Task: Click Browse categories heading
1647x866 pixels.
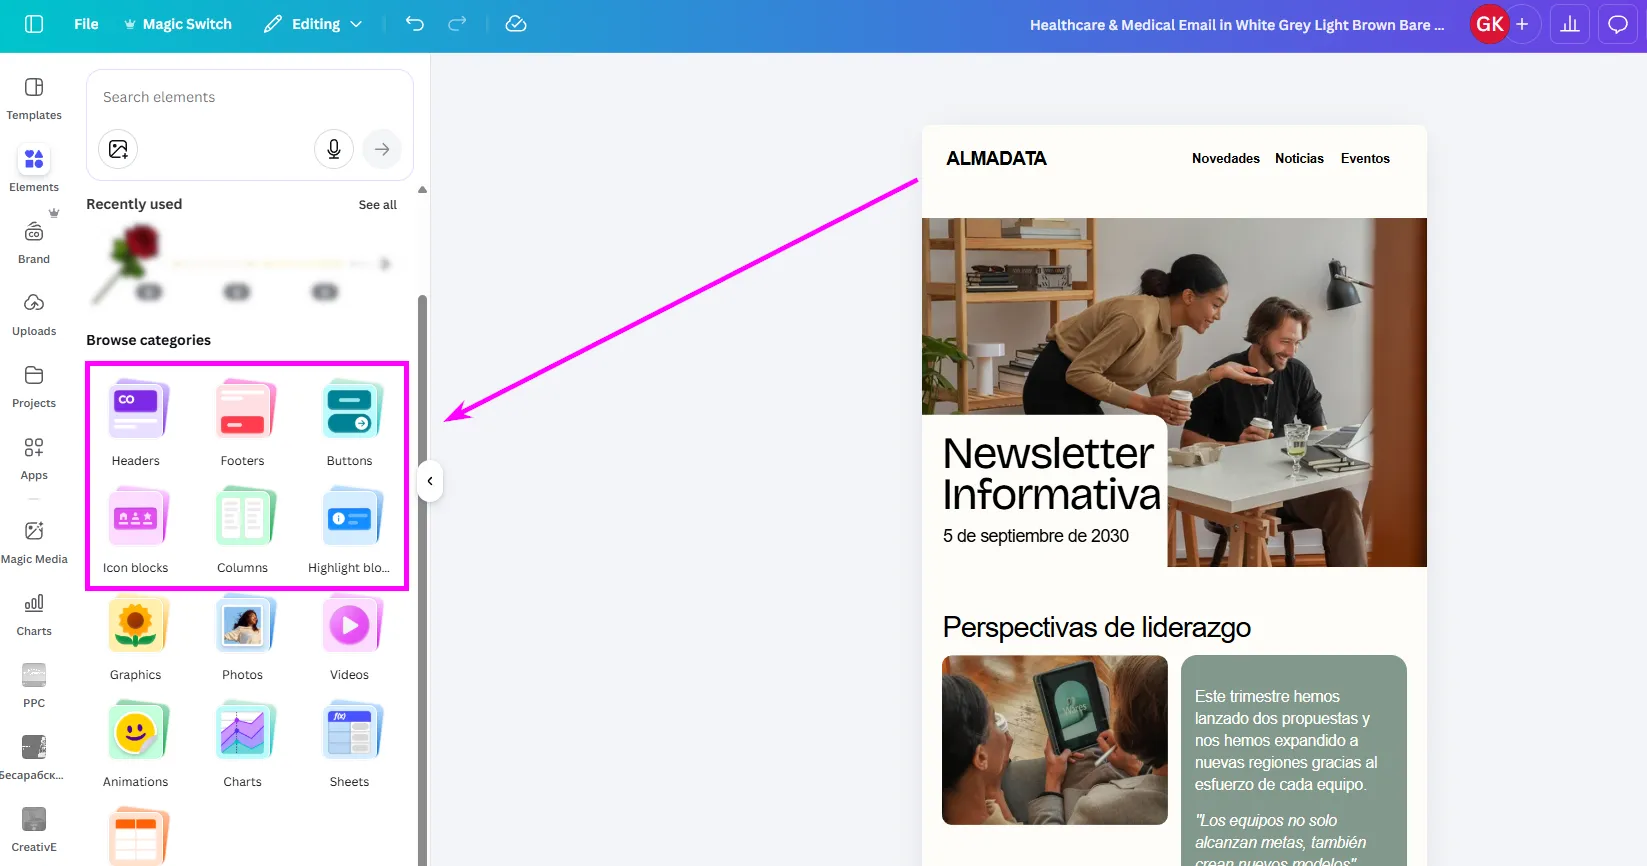Action: (148, 340)
